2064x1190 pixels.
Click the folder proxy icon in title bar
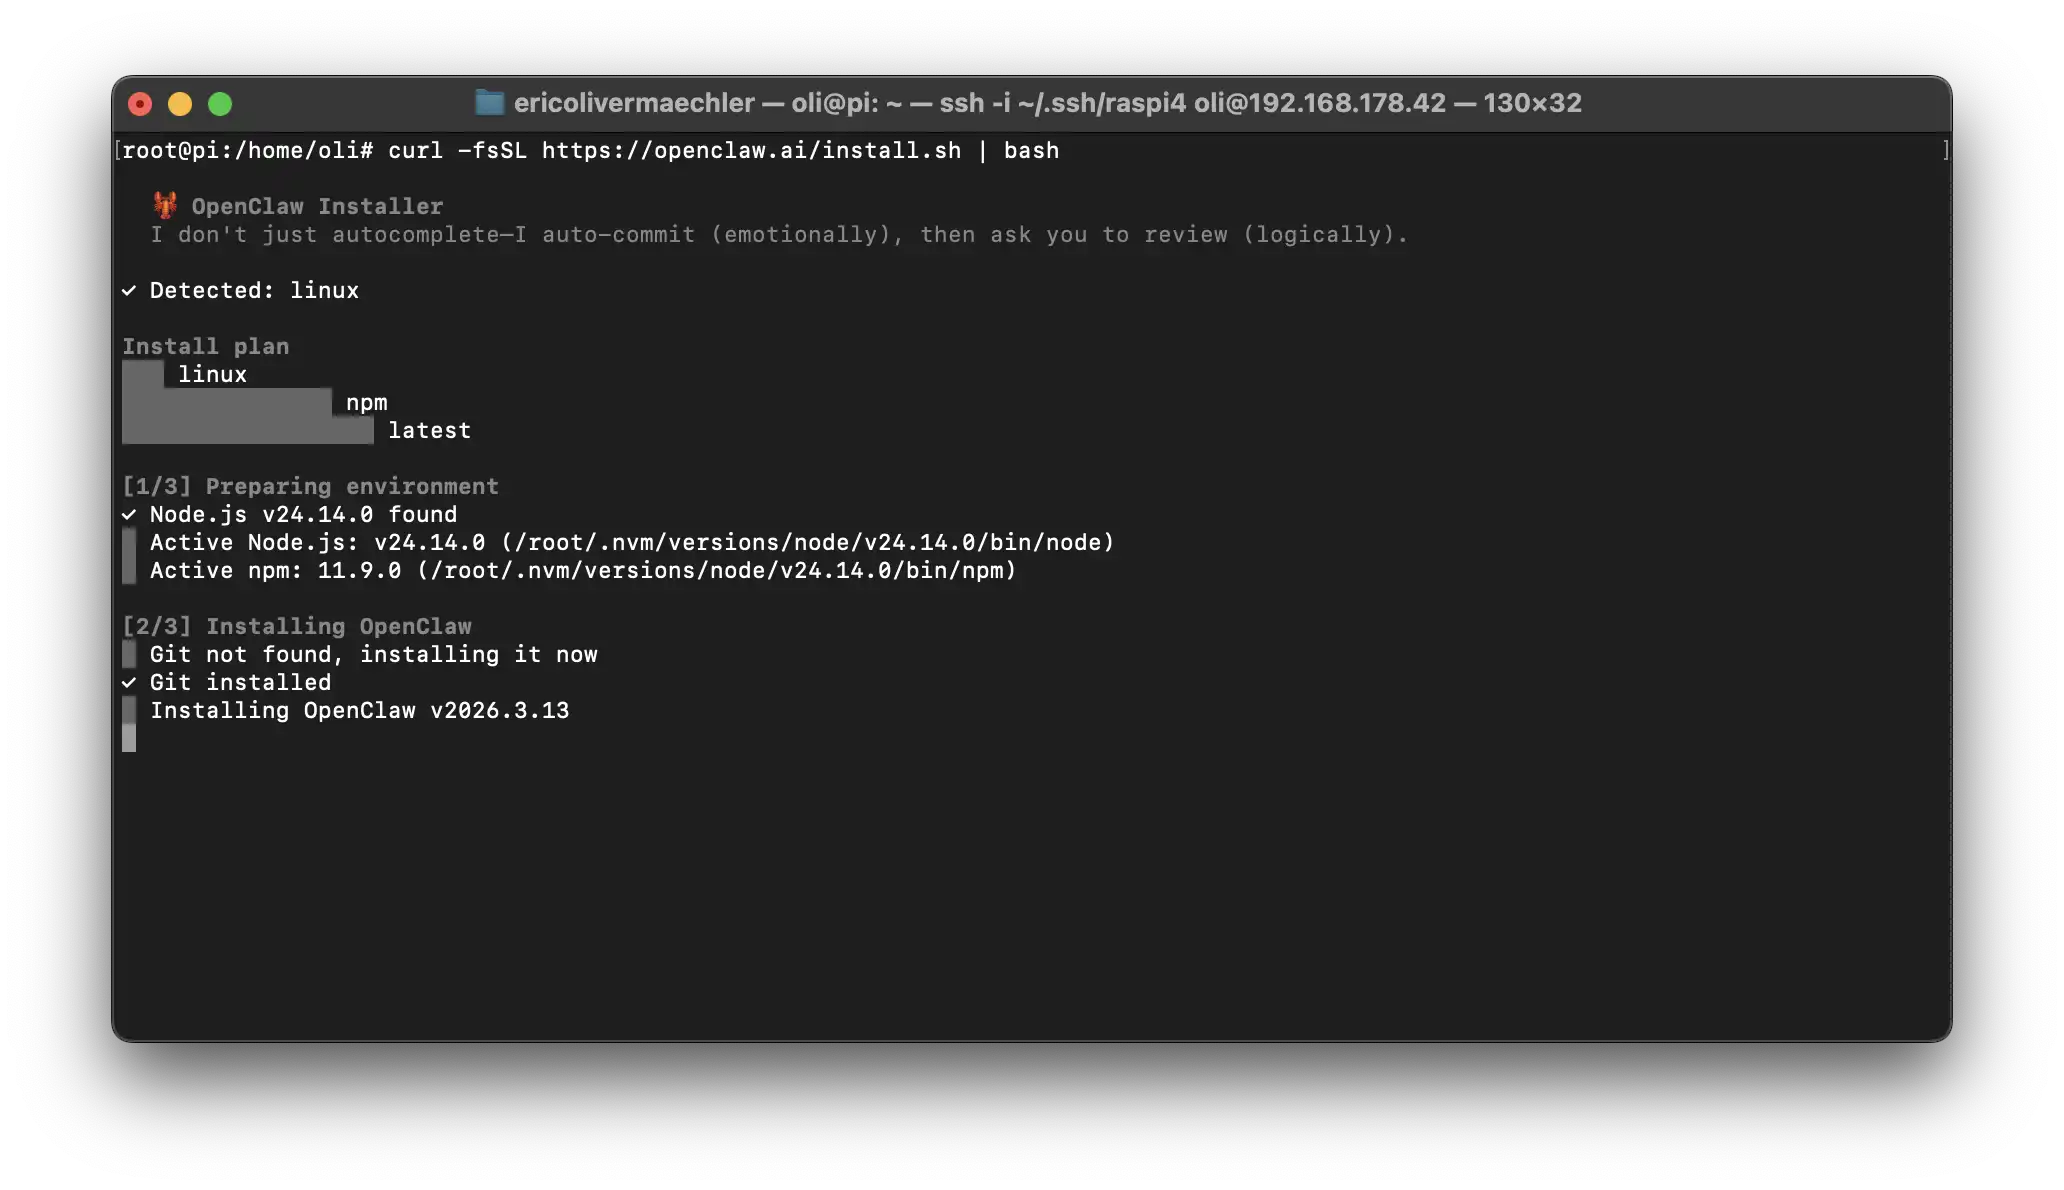[489, 102]
